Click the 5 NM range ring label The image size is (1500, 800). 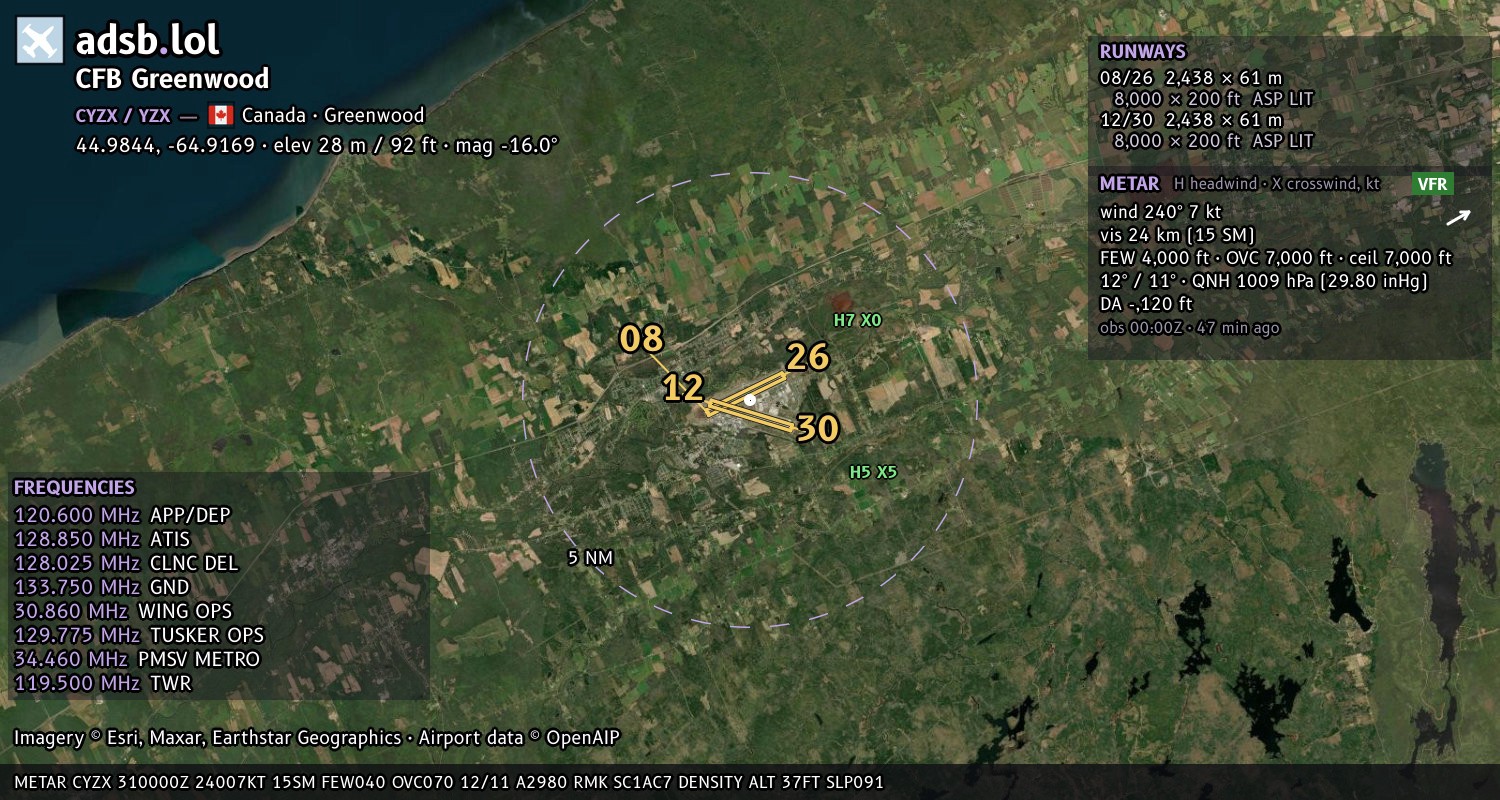point(590,558)
